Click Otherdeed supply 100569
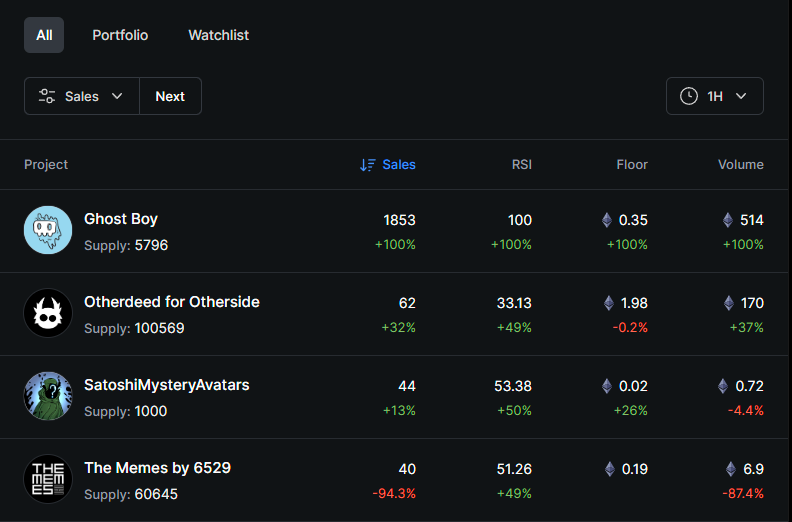 (x=160, y=328)
